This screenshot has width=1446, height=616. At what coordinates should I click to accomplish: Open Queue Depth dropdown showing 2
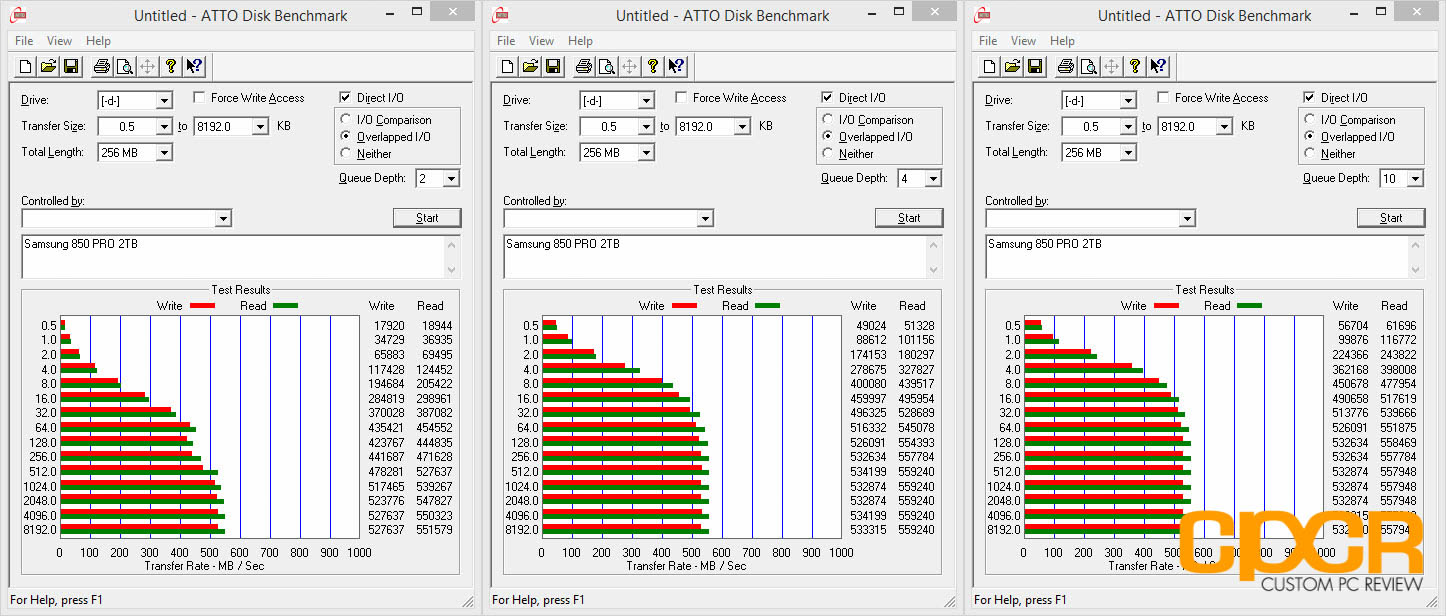coord(451,179)
